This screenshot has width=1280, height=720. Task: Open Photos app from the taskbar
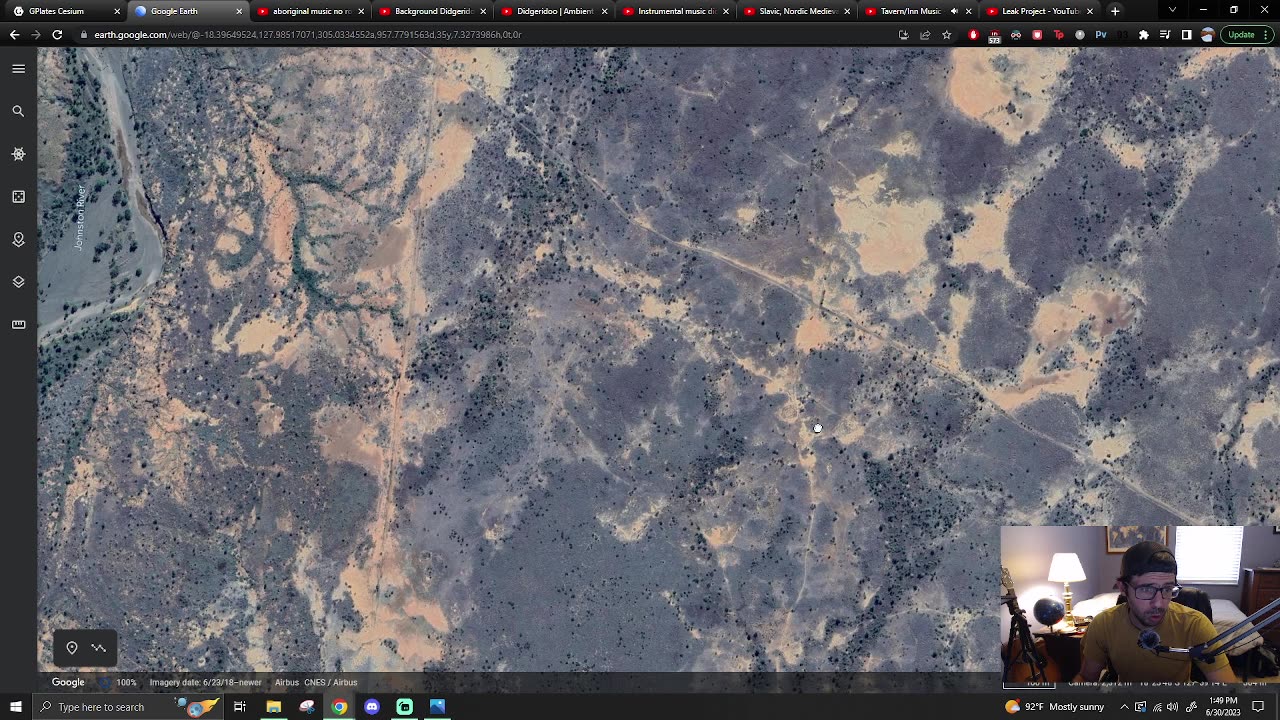437,707
